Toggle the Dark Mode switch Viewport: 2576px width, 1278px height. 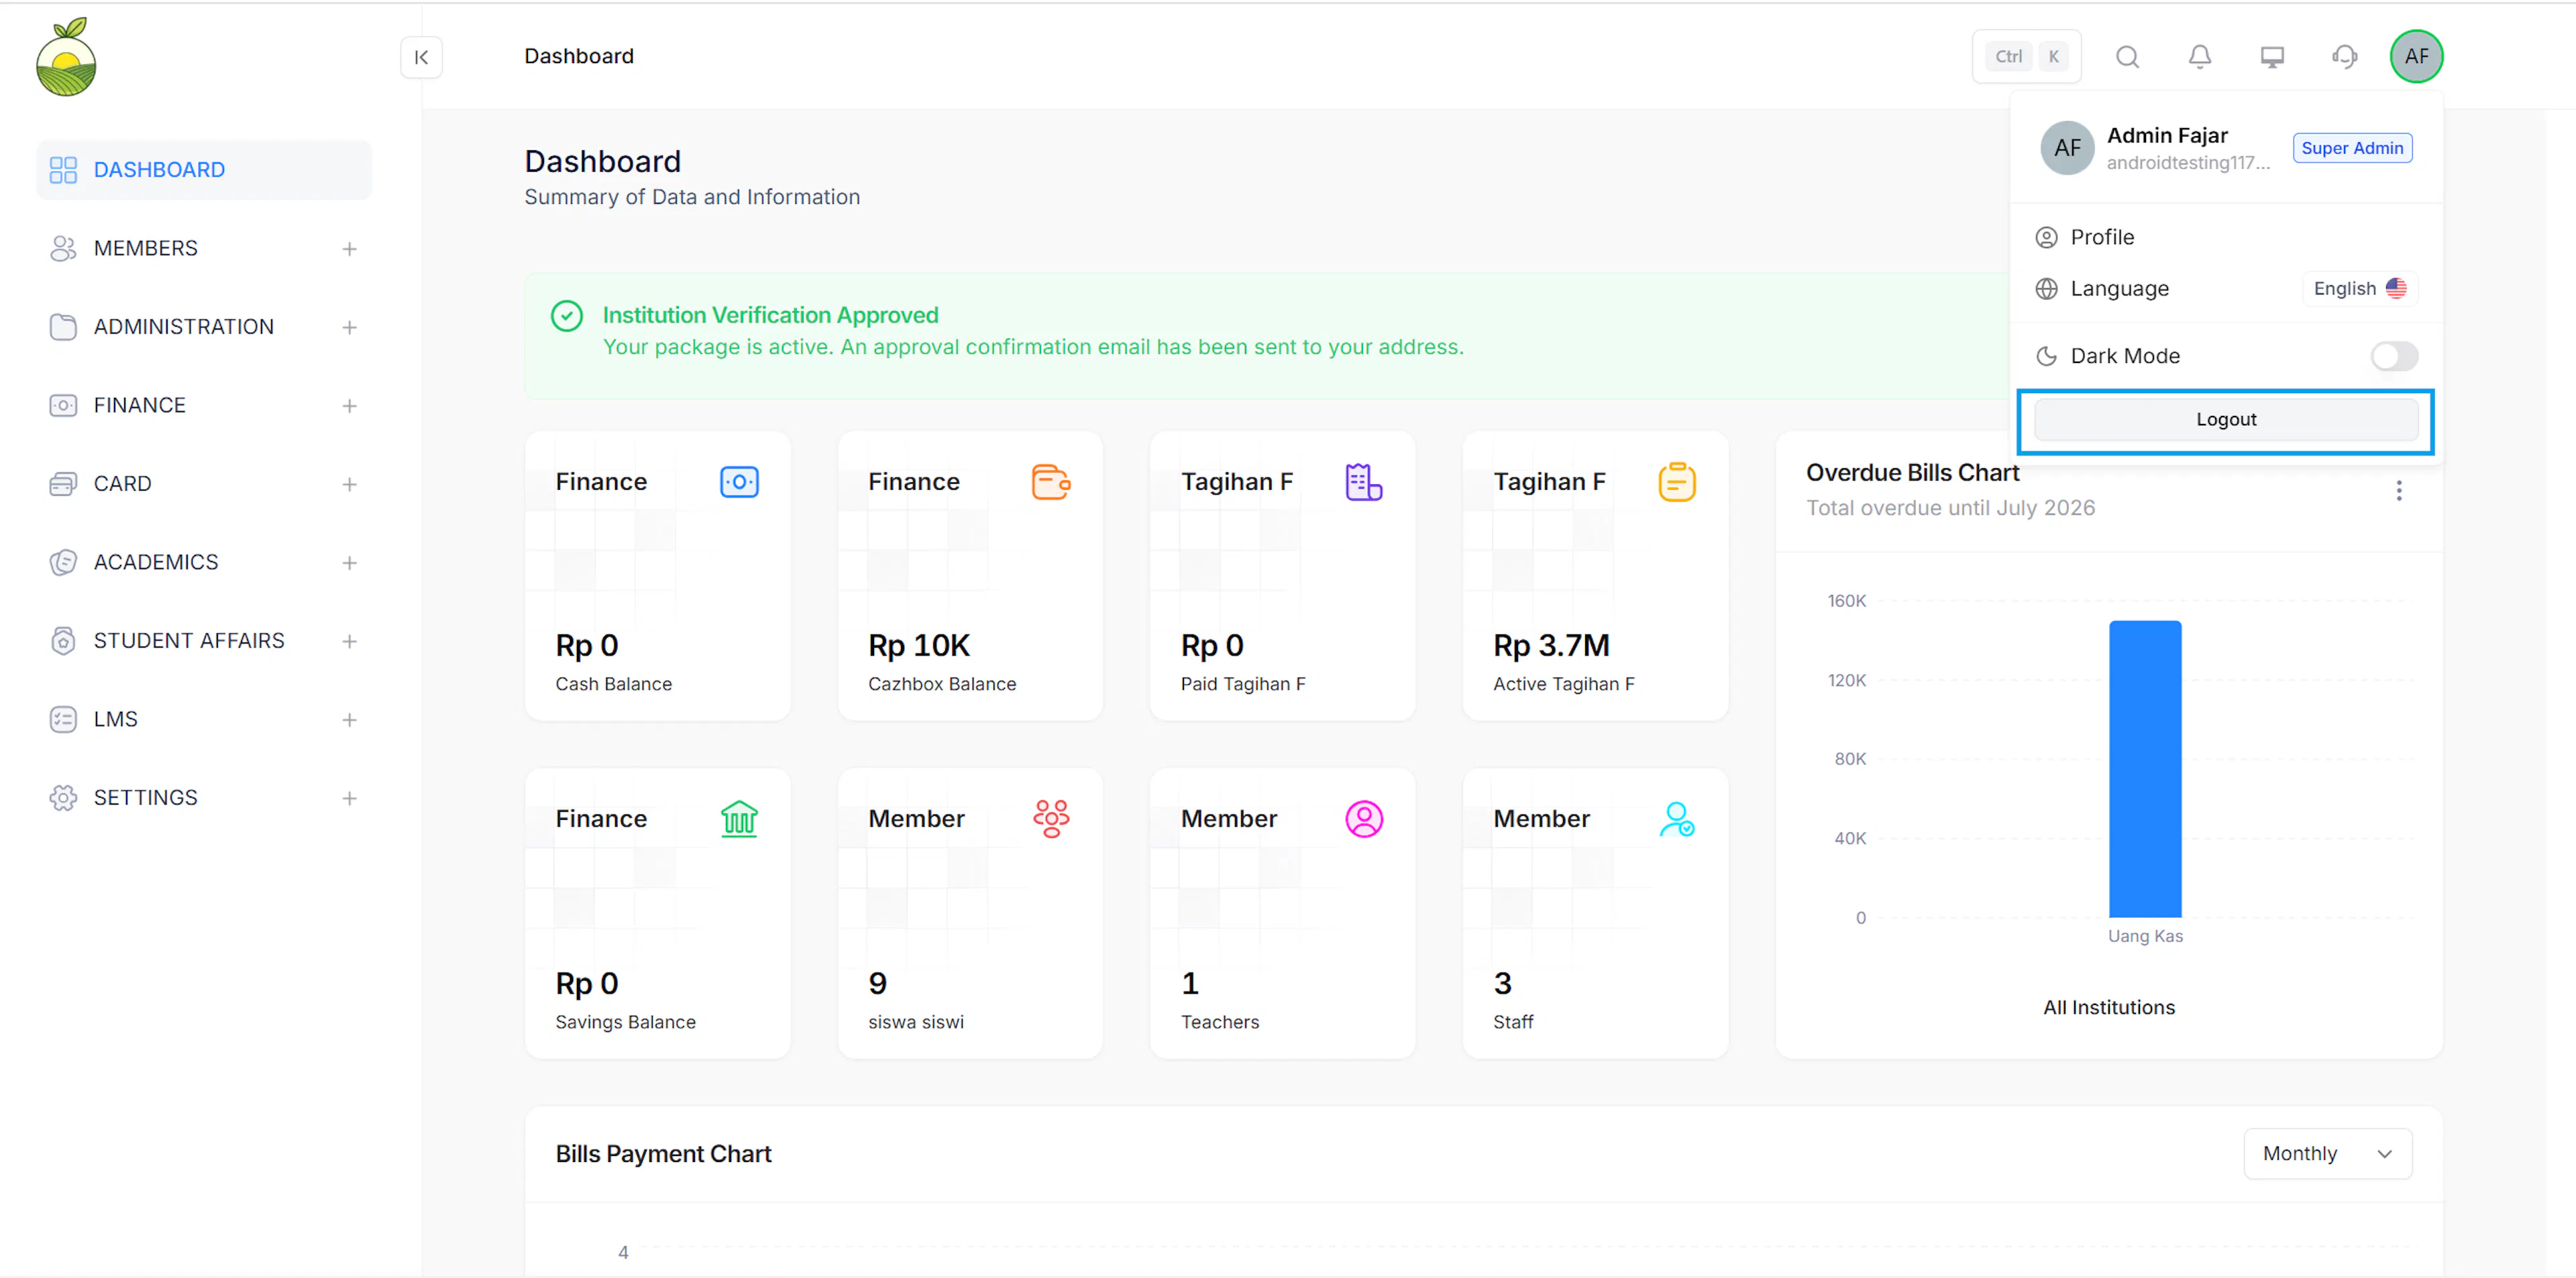2393,356
